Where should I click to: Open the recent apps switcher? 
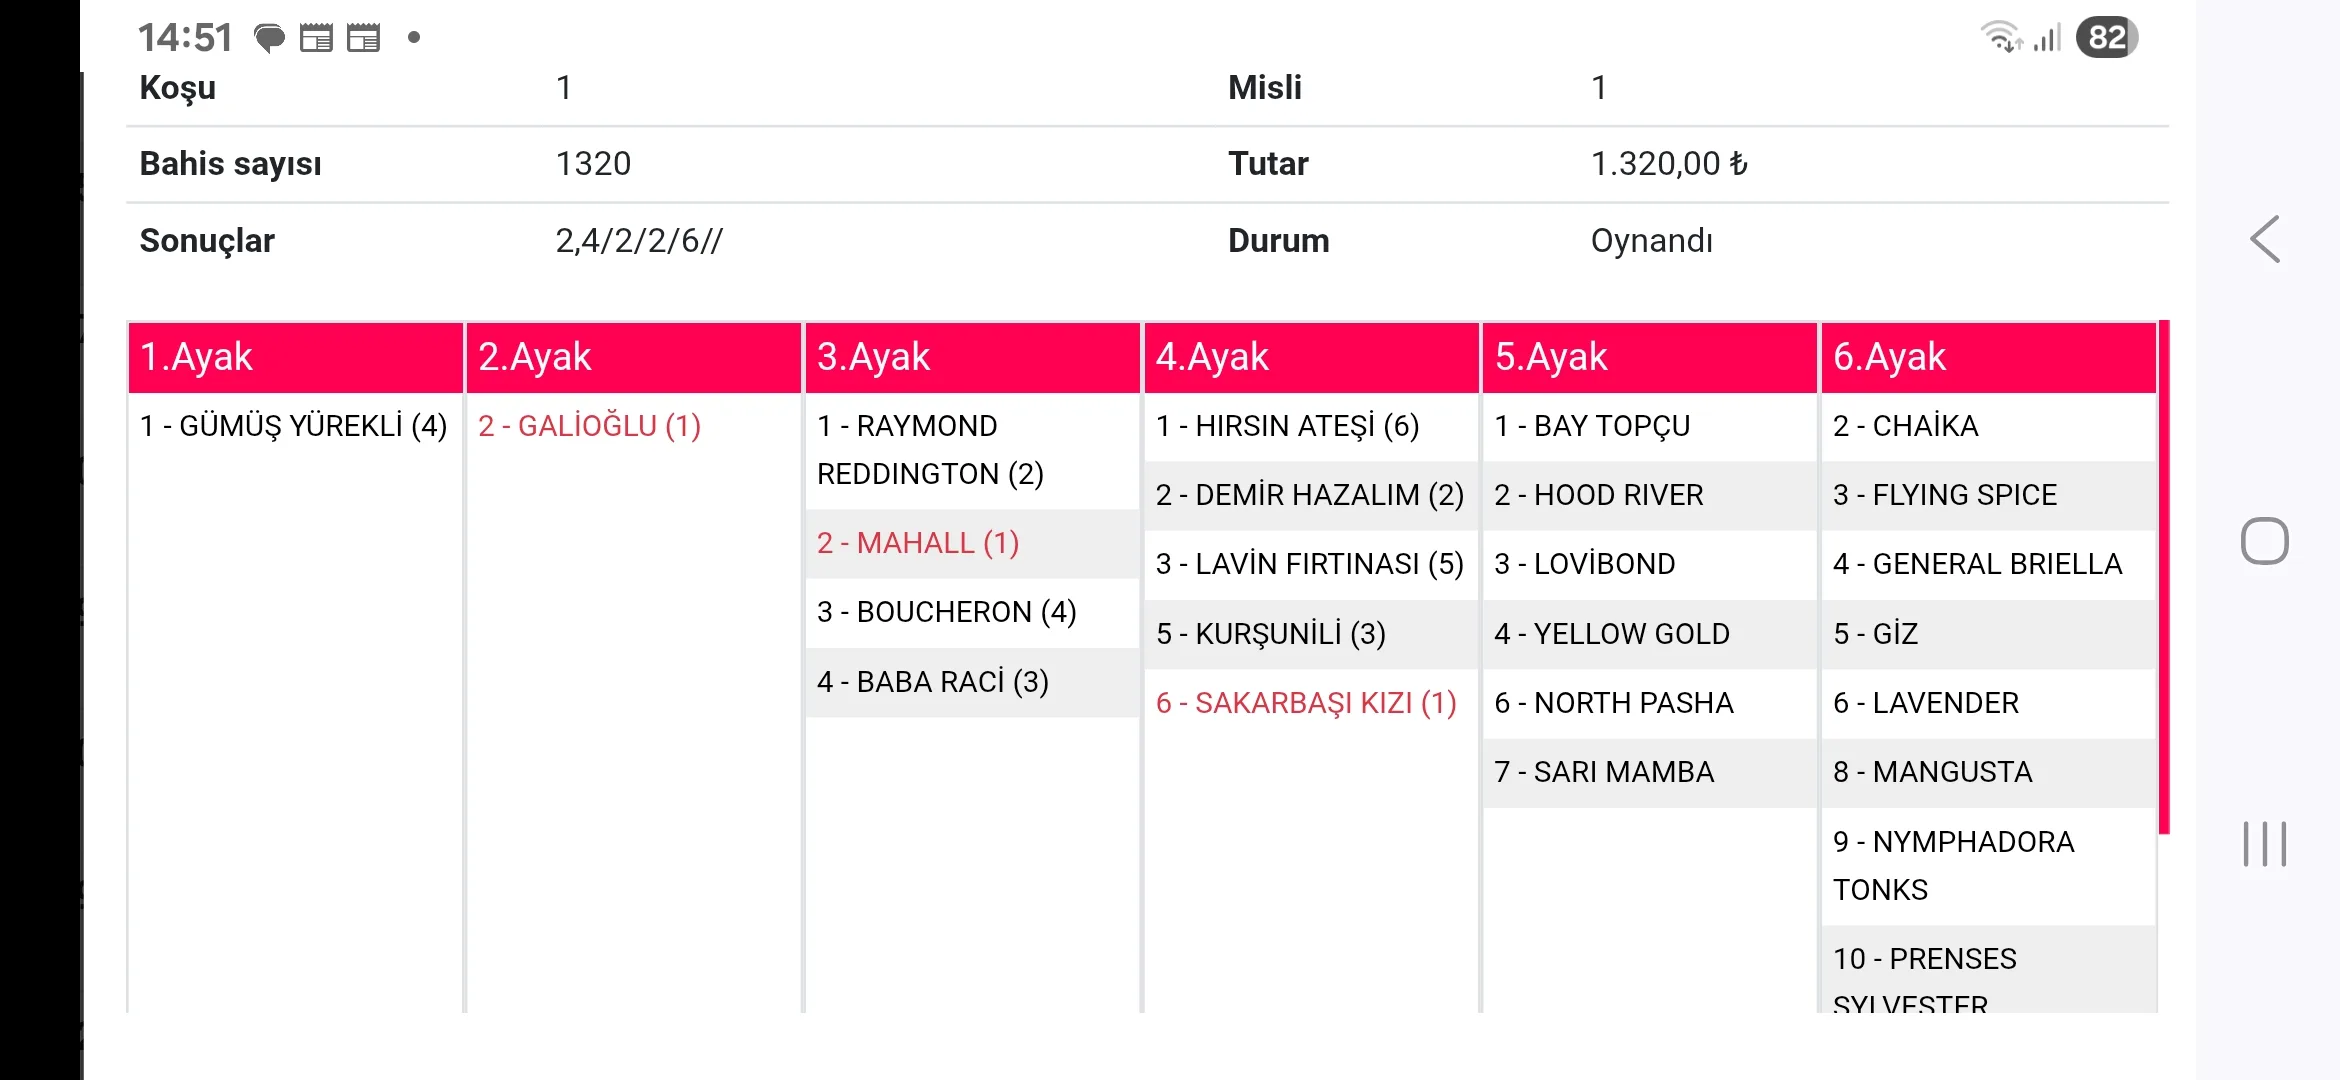pos(2264,844)
